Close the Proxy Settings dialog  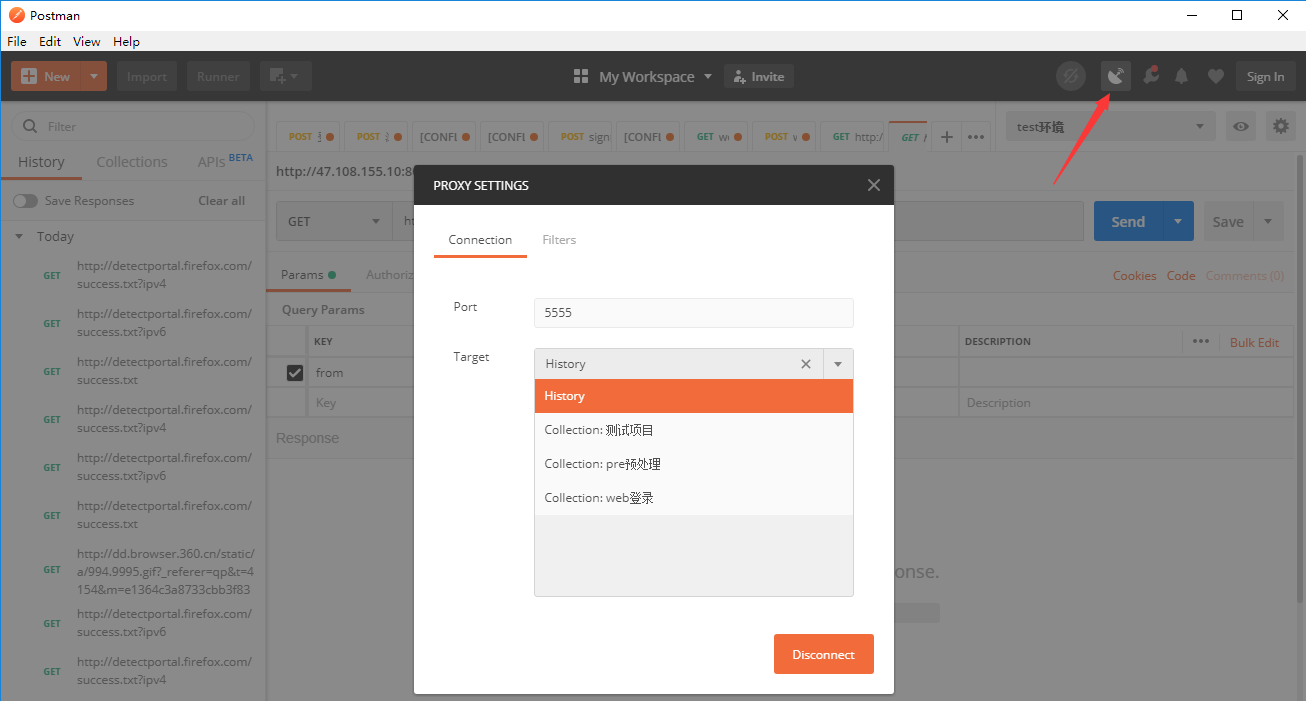pos(874,185)
